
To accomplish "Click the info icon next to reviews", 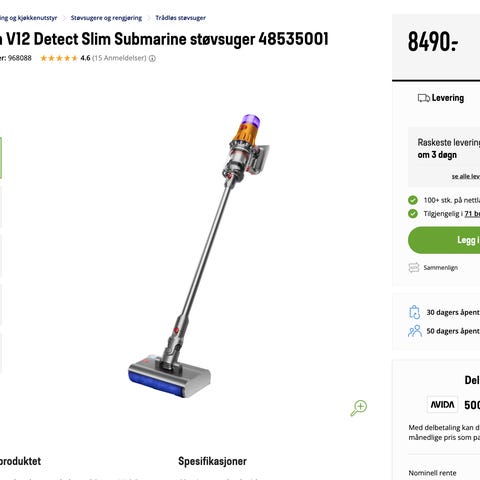I will (x=152, y=58).
